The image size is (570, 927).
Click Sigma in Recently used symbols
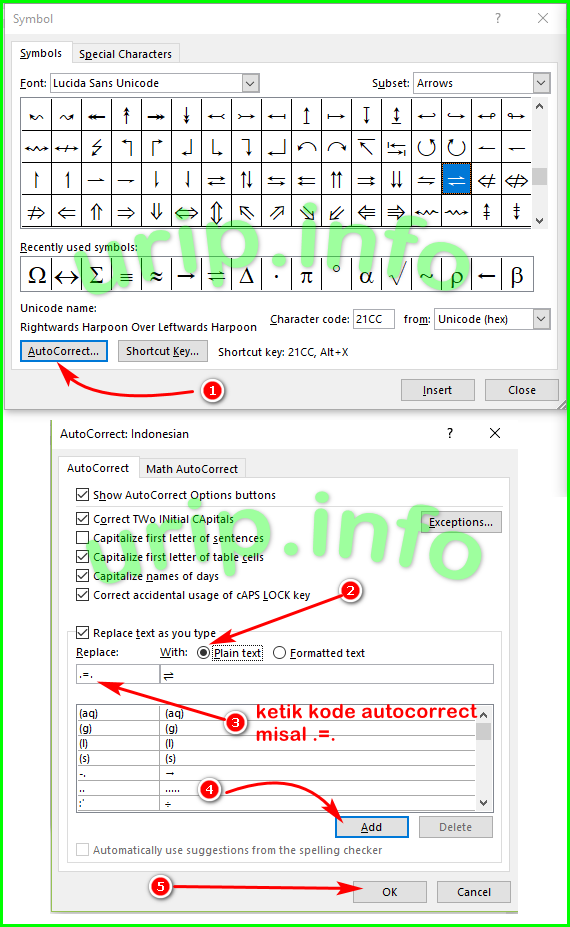(x=96, y=275)
